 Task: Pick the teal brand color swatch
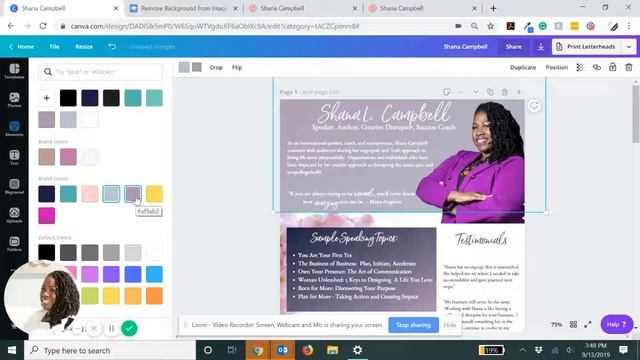tap(68, 194)
